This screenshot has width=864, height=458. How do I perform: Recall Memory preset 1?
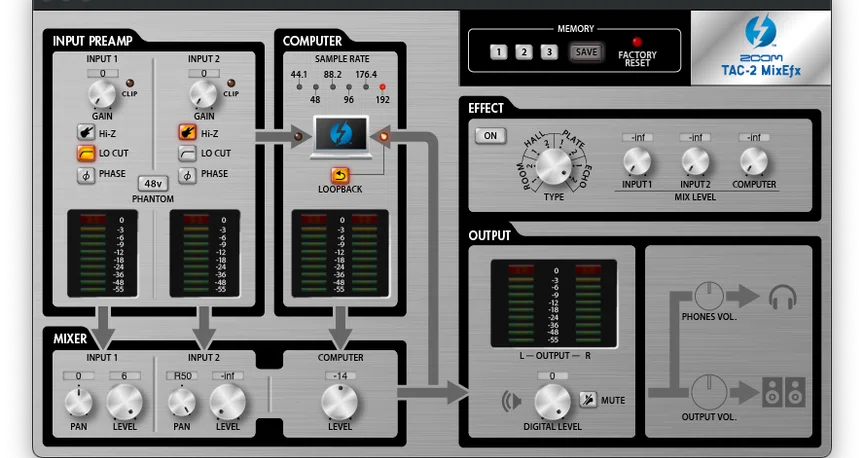click(499, 52)
